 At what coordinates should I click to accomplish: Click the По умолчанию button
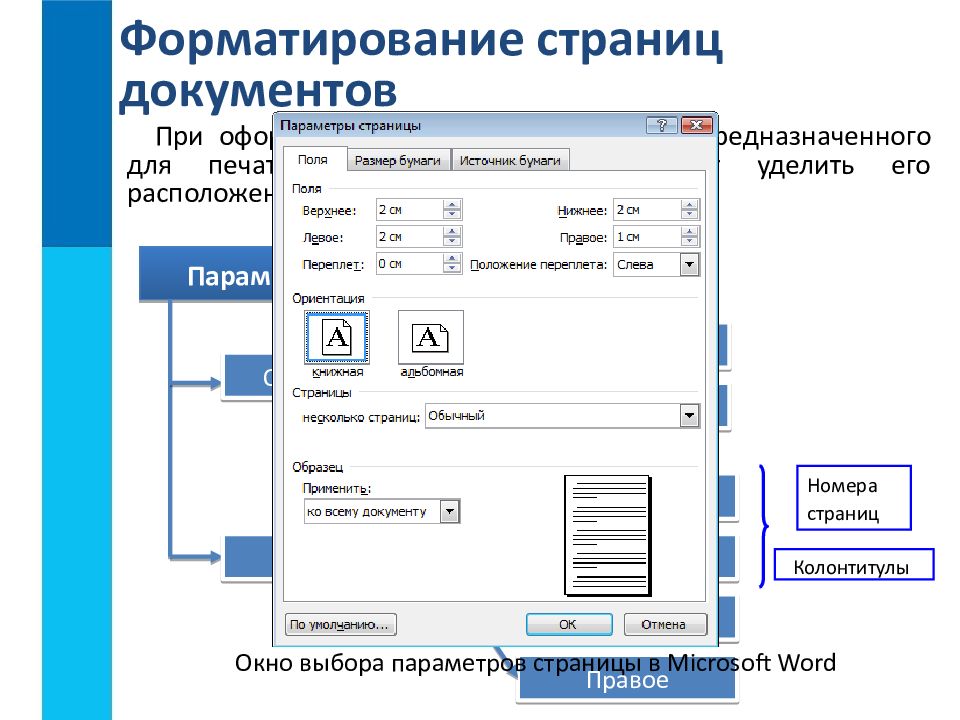coord(341,624)
